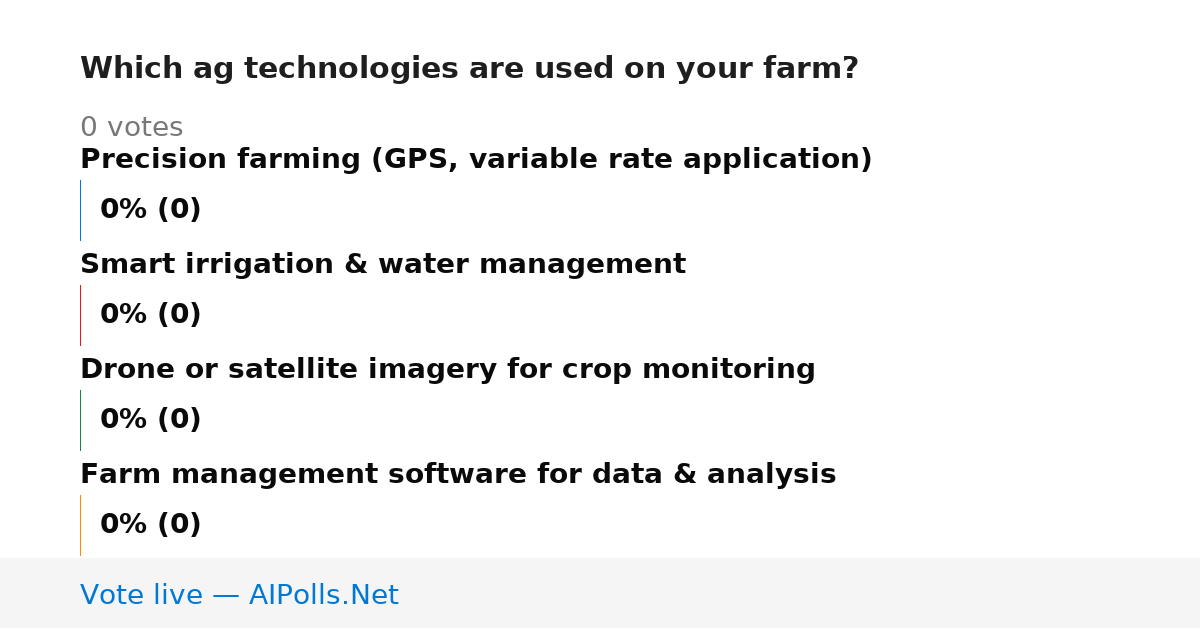Click the 0% (0) under Smart irrigation
The width and height of the screenshot is (1200, 628).
[x=151, y=315]
